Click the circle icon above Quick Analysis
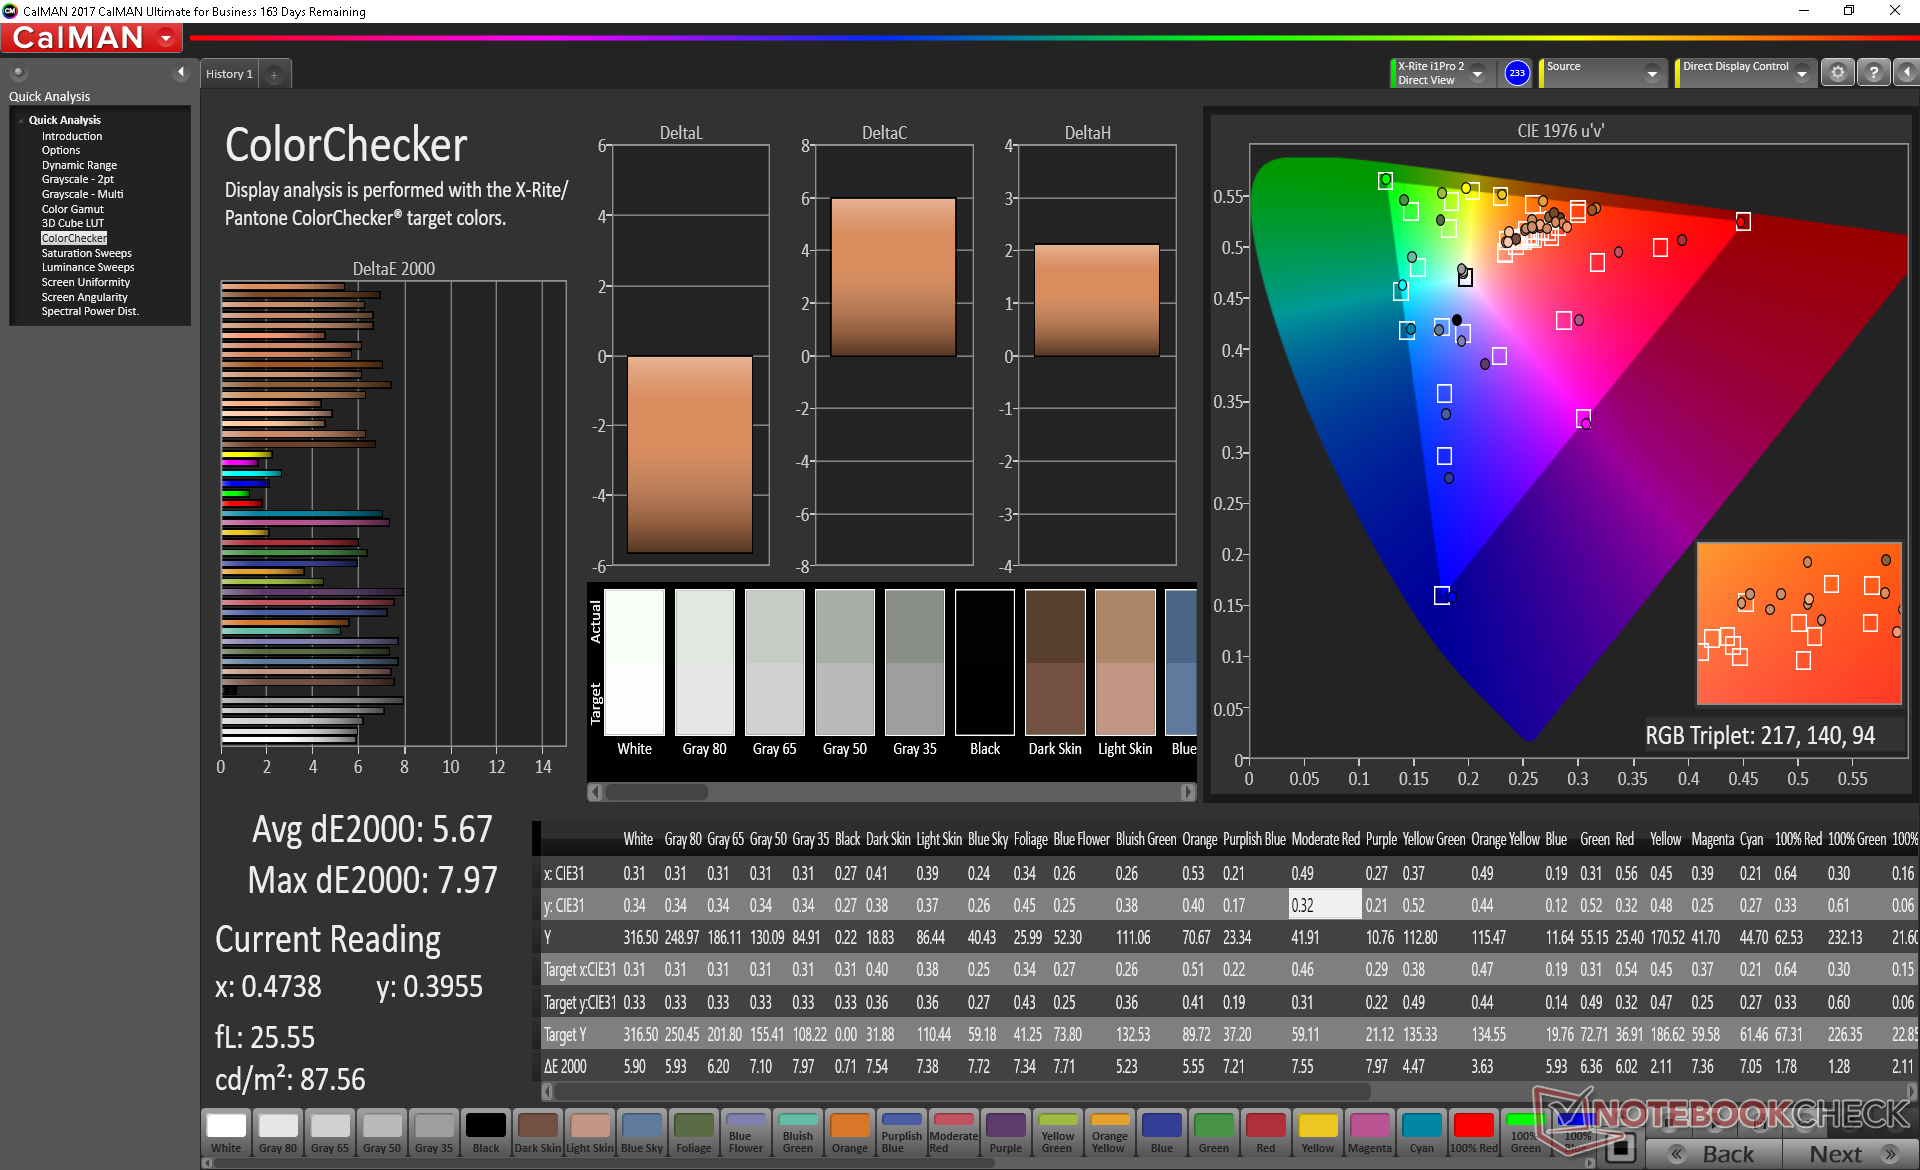1920x1170 pixels. 18,72
